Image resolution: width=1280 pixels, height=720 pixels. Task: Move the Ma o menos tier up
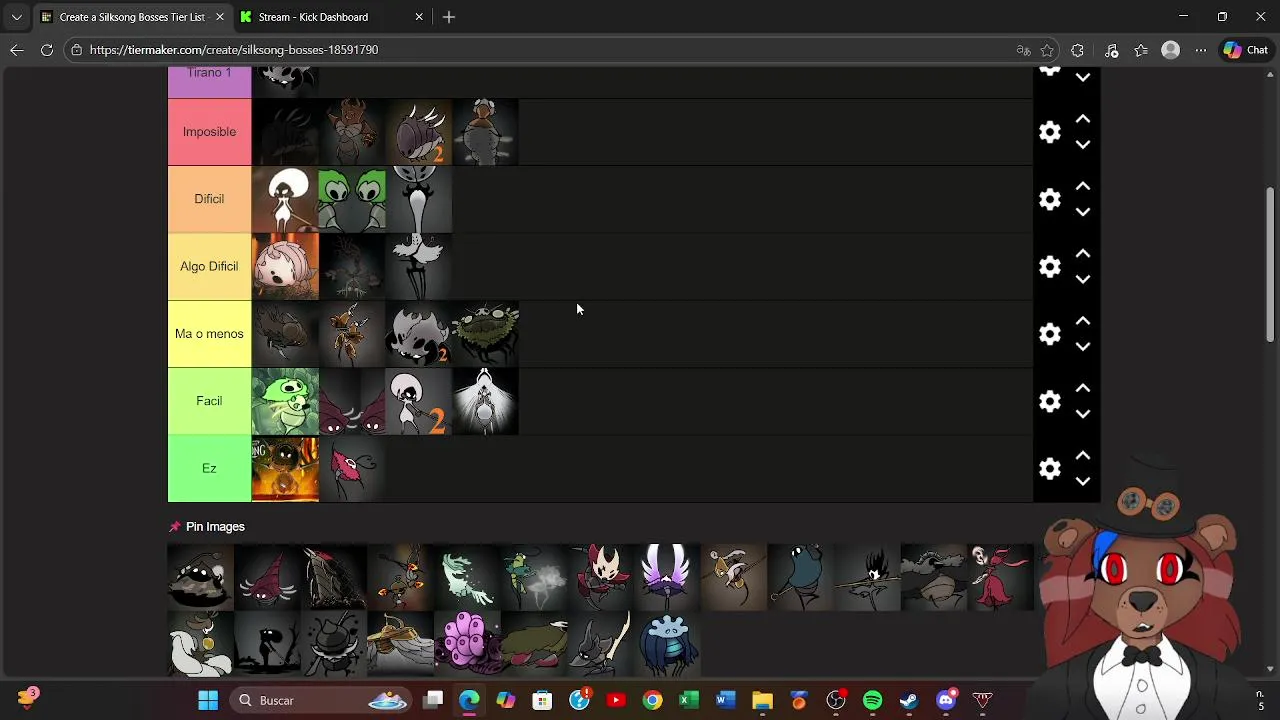click(x=1082, y=321)
